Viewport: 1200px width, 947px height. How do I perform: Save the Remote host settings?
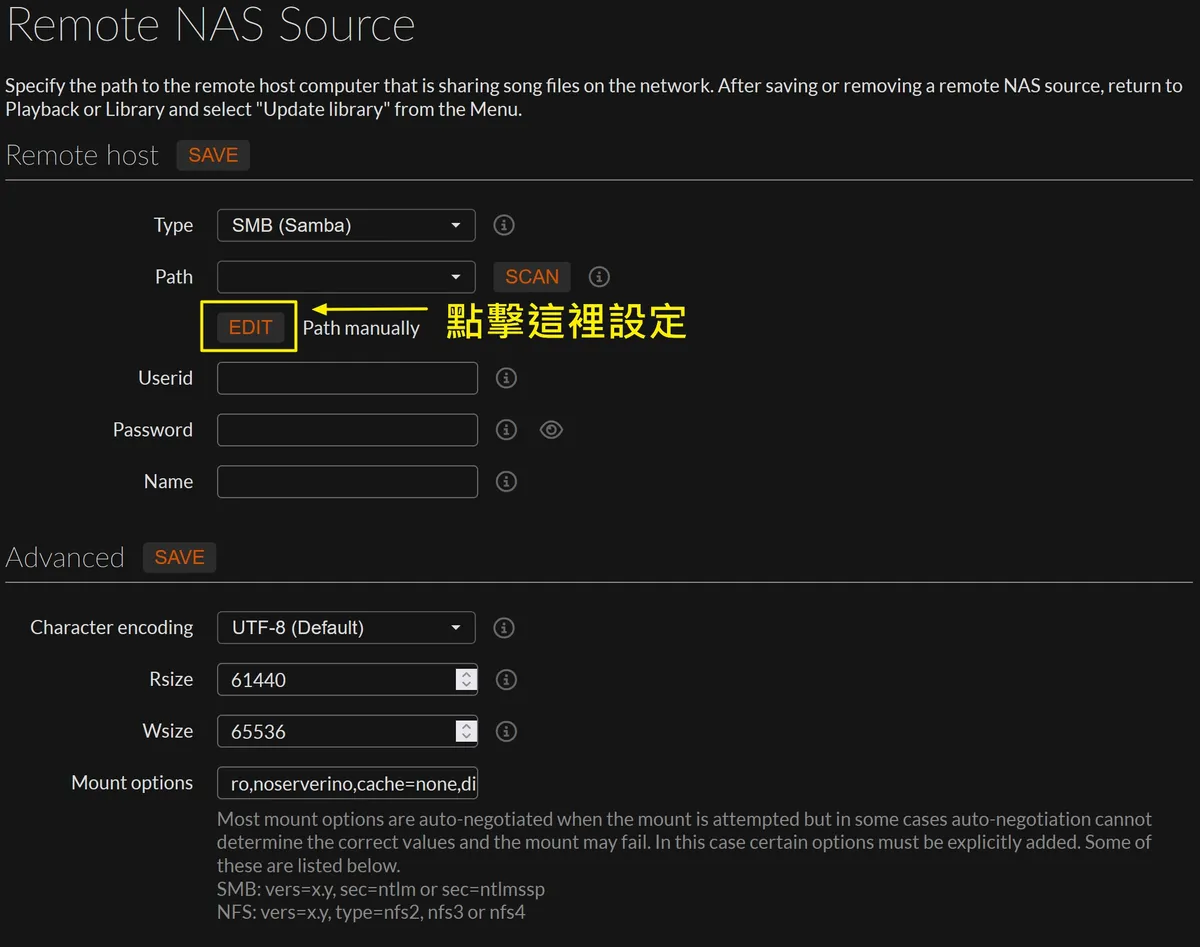(x=213, y=155)
